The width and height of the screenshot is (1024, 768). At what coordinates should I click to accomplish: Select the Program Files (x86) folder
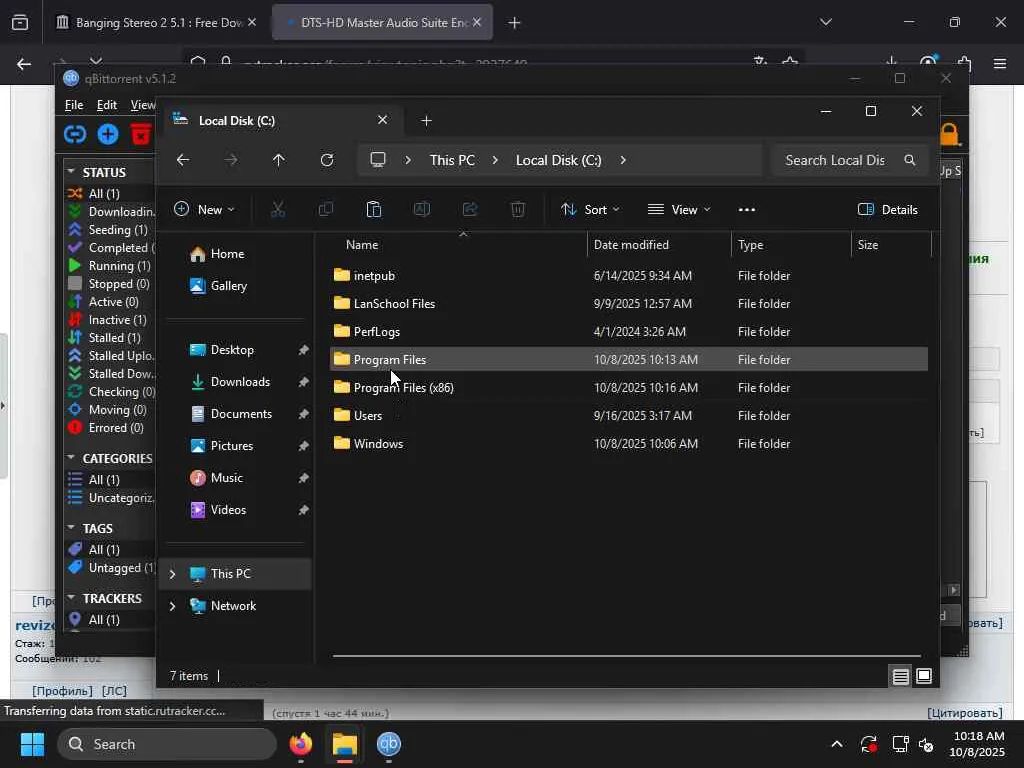click(404, 387)
